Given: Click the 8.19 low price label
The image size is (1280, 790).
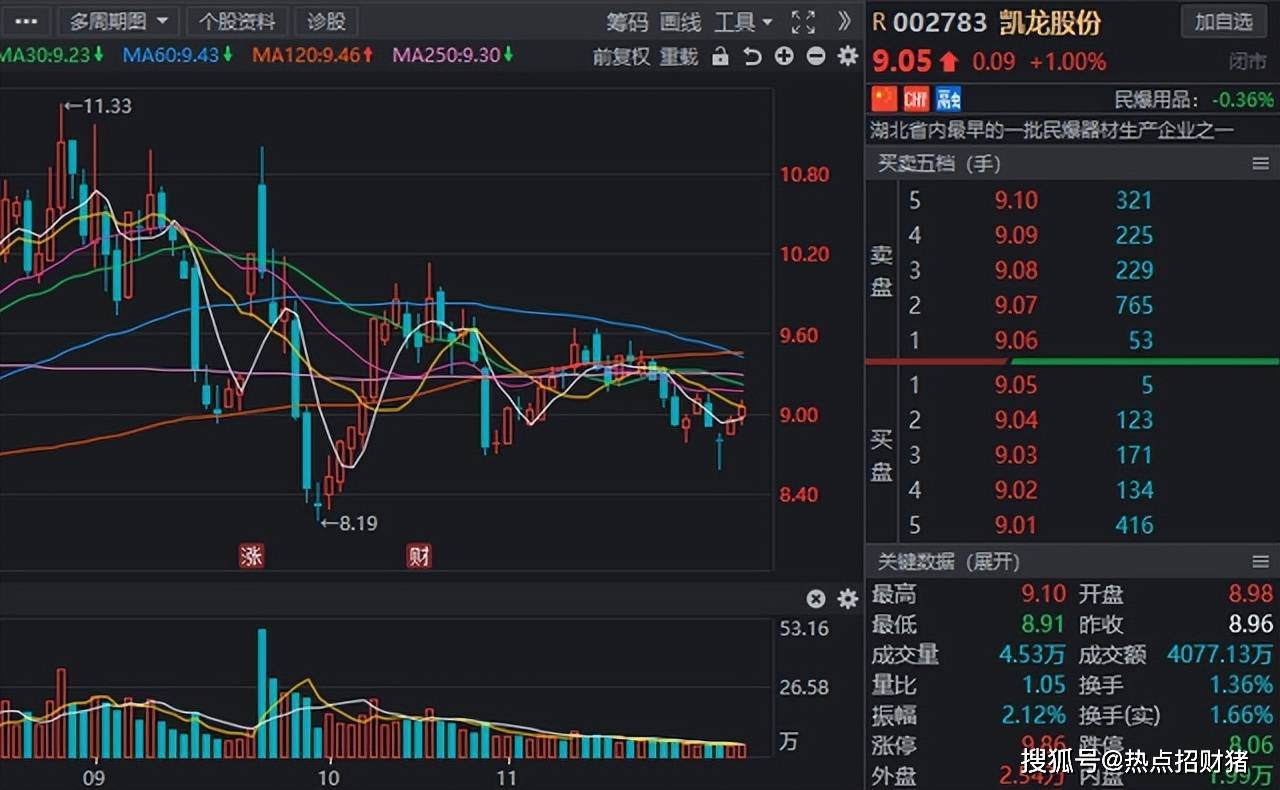Looking at the screenshot, I should [x=357, y=522].
